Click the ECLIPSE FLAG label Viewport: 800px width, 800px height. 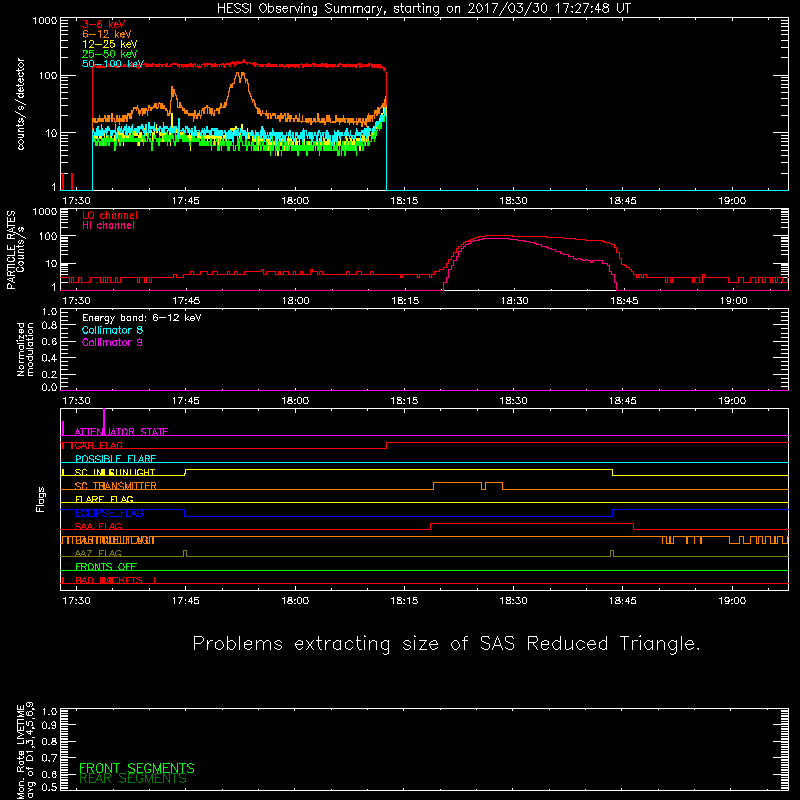(109, 513)
